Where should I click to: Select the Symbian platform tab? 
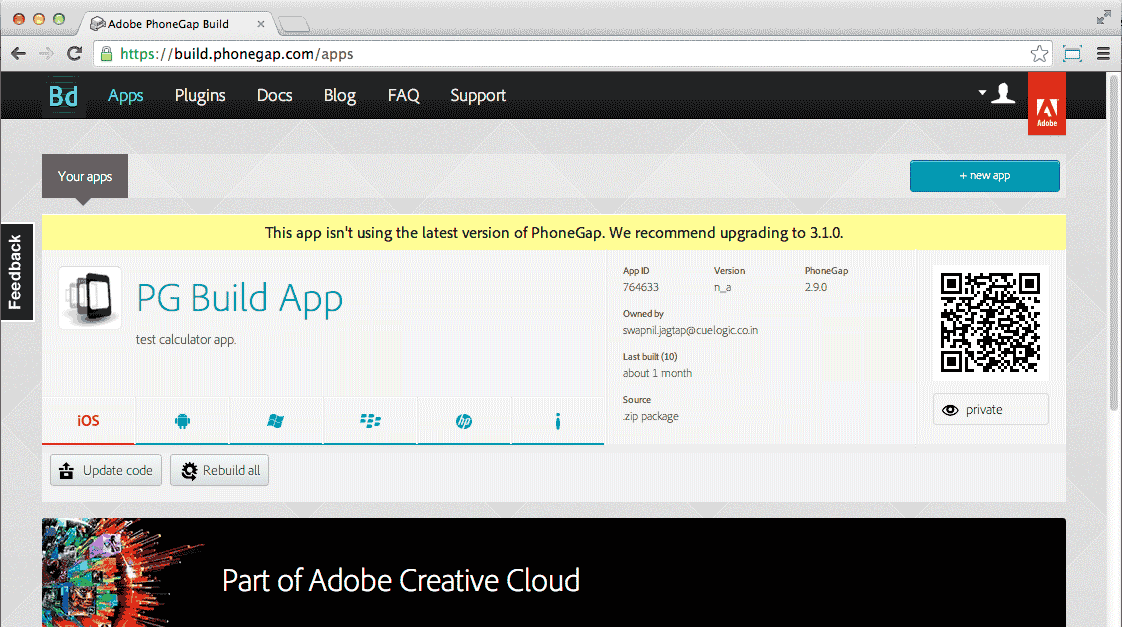pos(557,421)
